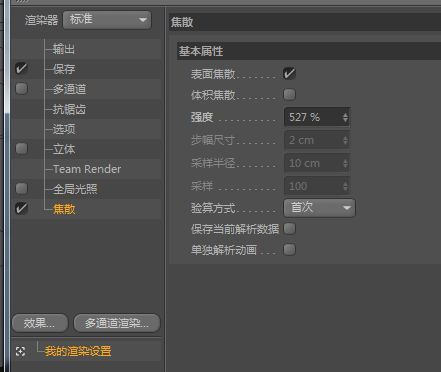Select 我的渲染设置 preset

(78, 351)
